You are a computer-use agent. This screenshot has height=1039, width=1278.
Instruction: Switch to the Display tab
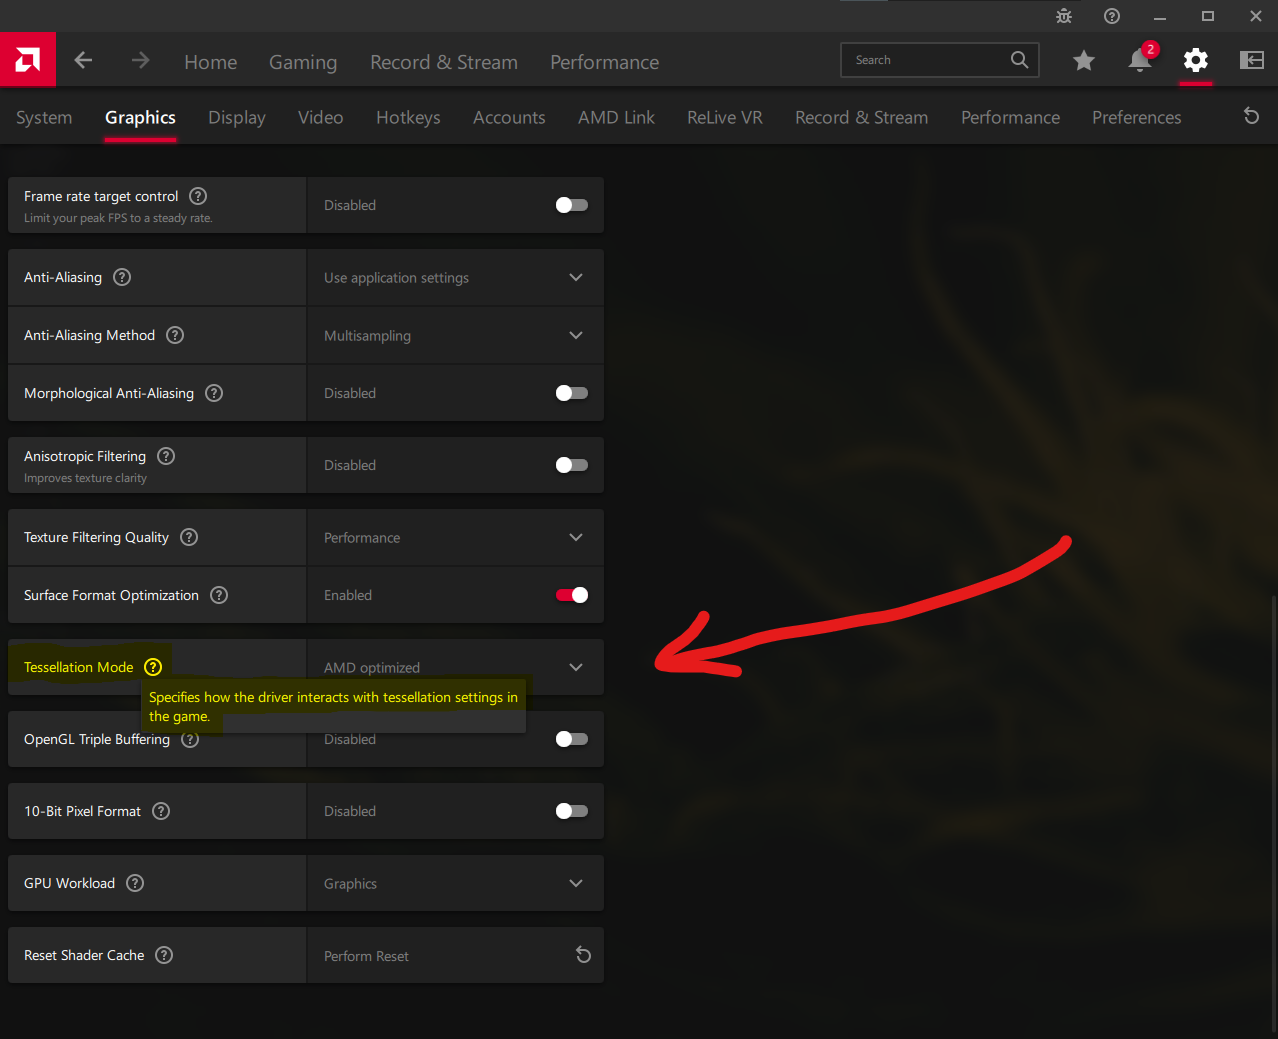coord(237,117)
